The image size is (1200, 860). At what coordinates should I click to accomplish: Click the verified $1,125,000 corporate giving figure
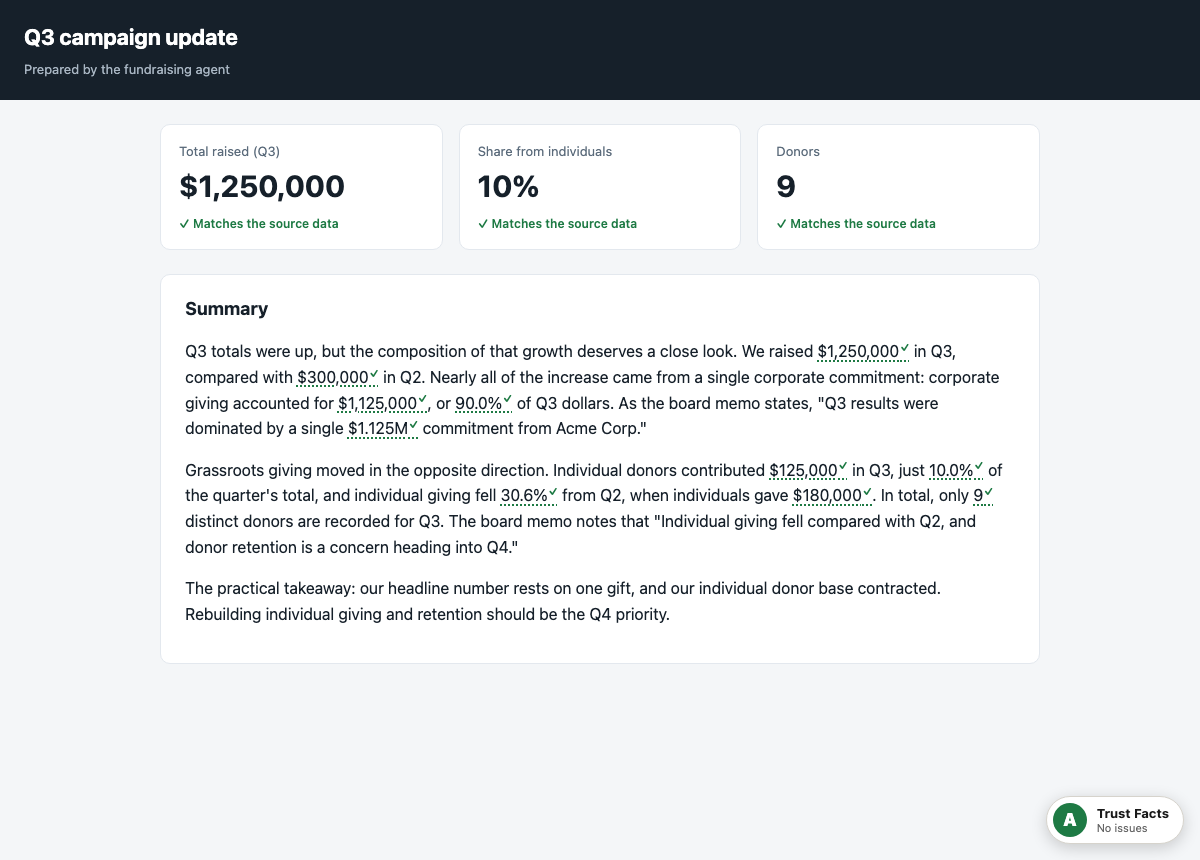(x=383, y=404)
